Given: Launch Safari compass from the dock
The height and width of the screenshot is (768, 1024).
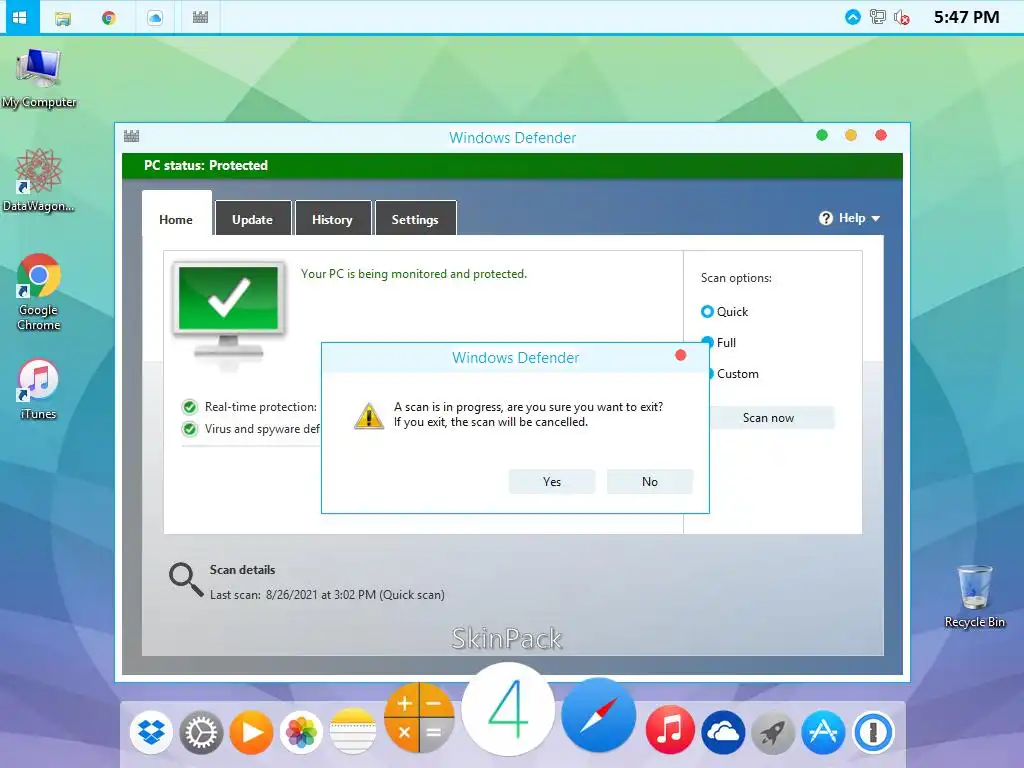Looking at the screenshot, I should click(598, 714).
